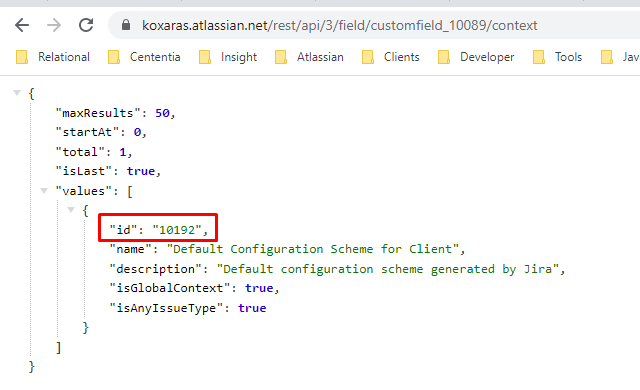Click the Developer folder icon
Image resolution: width=640 pixels, height=390 pixels.
444,57
